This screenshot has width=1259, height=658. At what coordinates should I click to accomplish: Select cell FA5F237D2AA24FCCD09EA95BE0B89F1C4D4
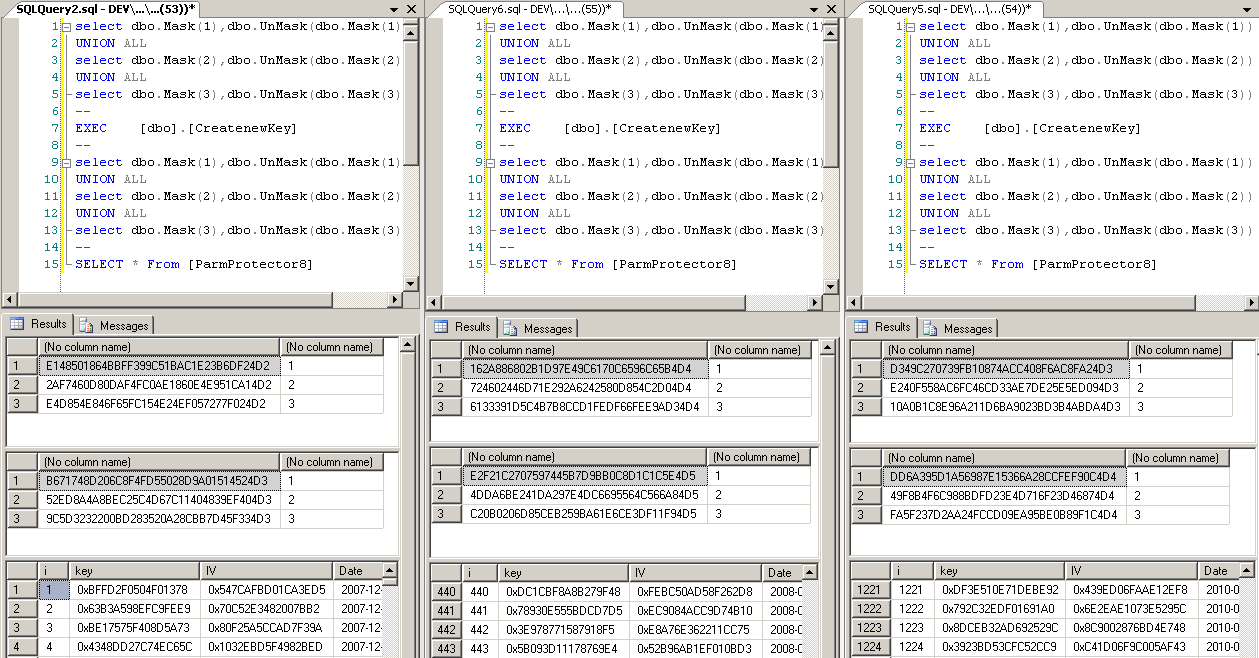[x=1006, y=515]
